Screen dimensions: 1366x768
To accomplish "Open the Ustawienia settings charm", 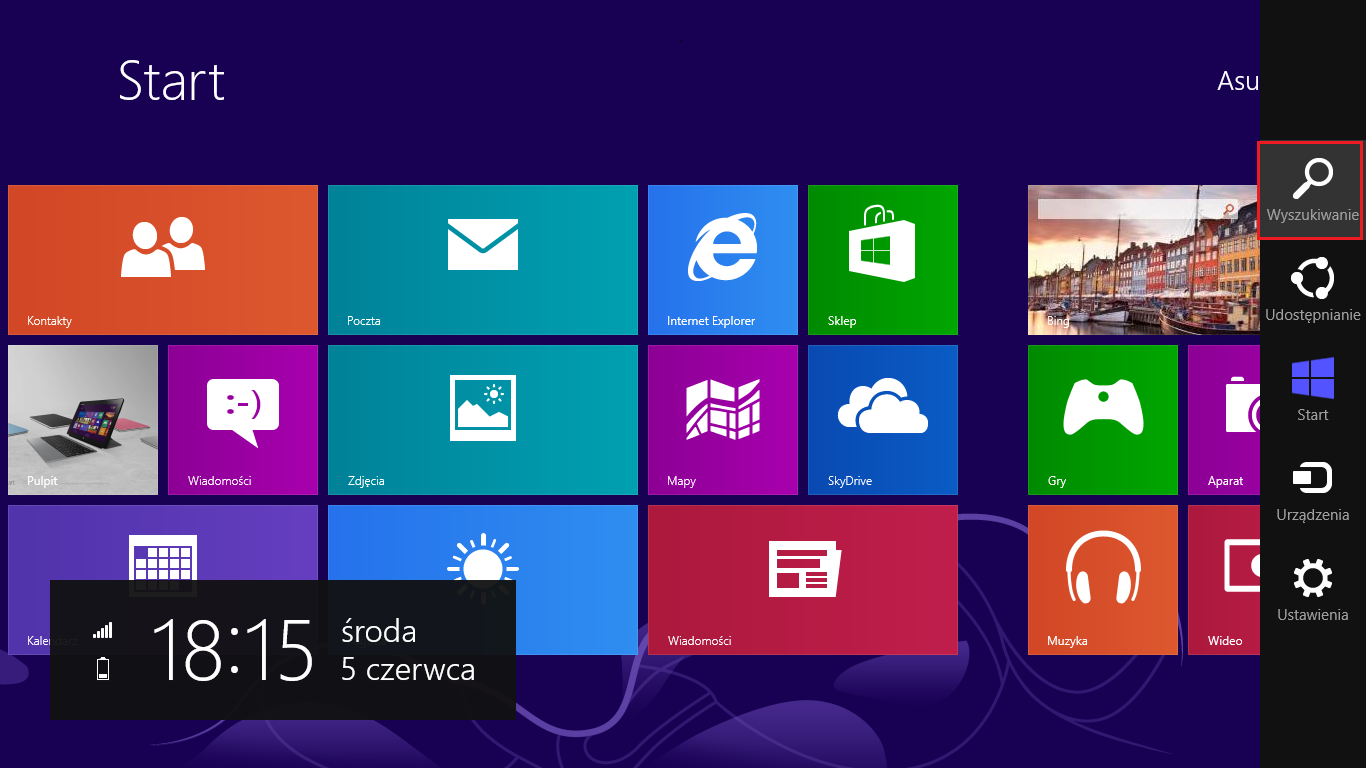I will 1312,590.
